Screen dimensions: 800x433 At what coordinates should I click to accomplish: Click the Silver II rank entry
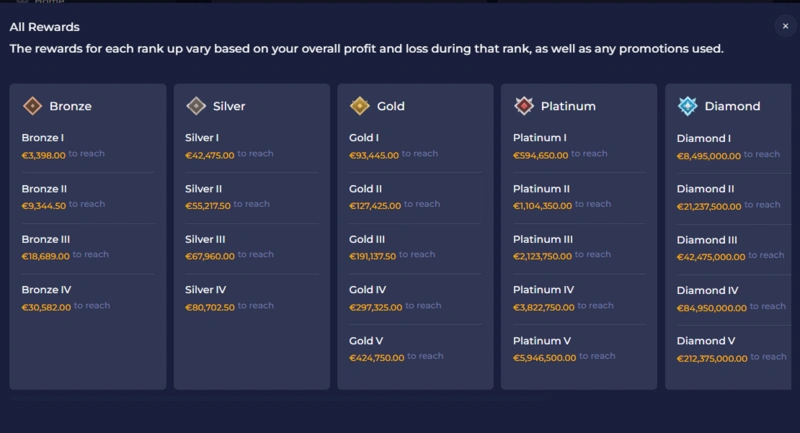click(252, 196)
